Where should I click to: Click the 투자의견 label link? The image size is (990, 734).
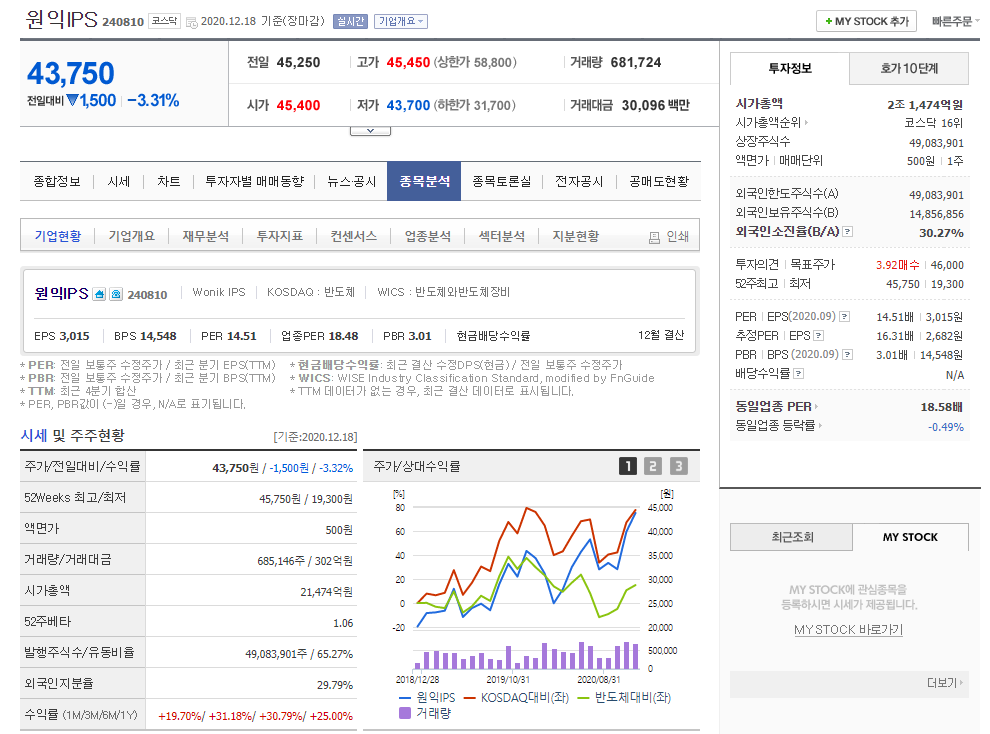pyautogui.click(x=757, y=264)
